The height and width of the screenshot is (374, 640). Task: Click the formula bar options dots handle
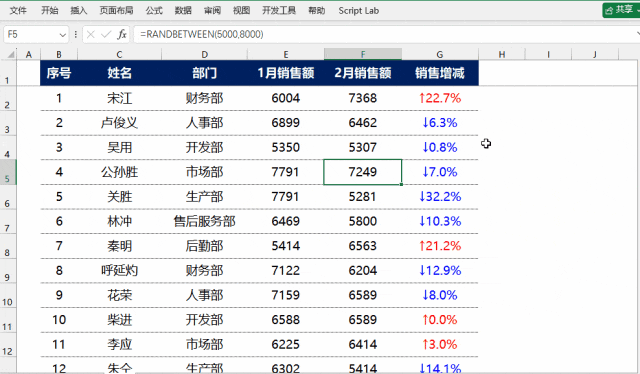[76, 34]
